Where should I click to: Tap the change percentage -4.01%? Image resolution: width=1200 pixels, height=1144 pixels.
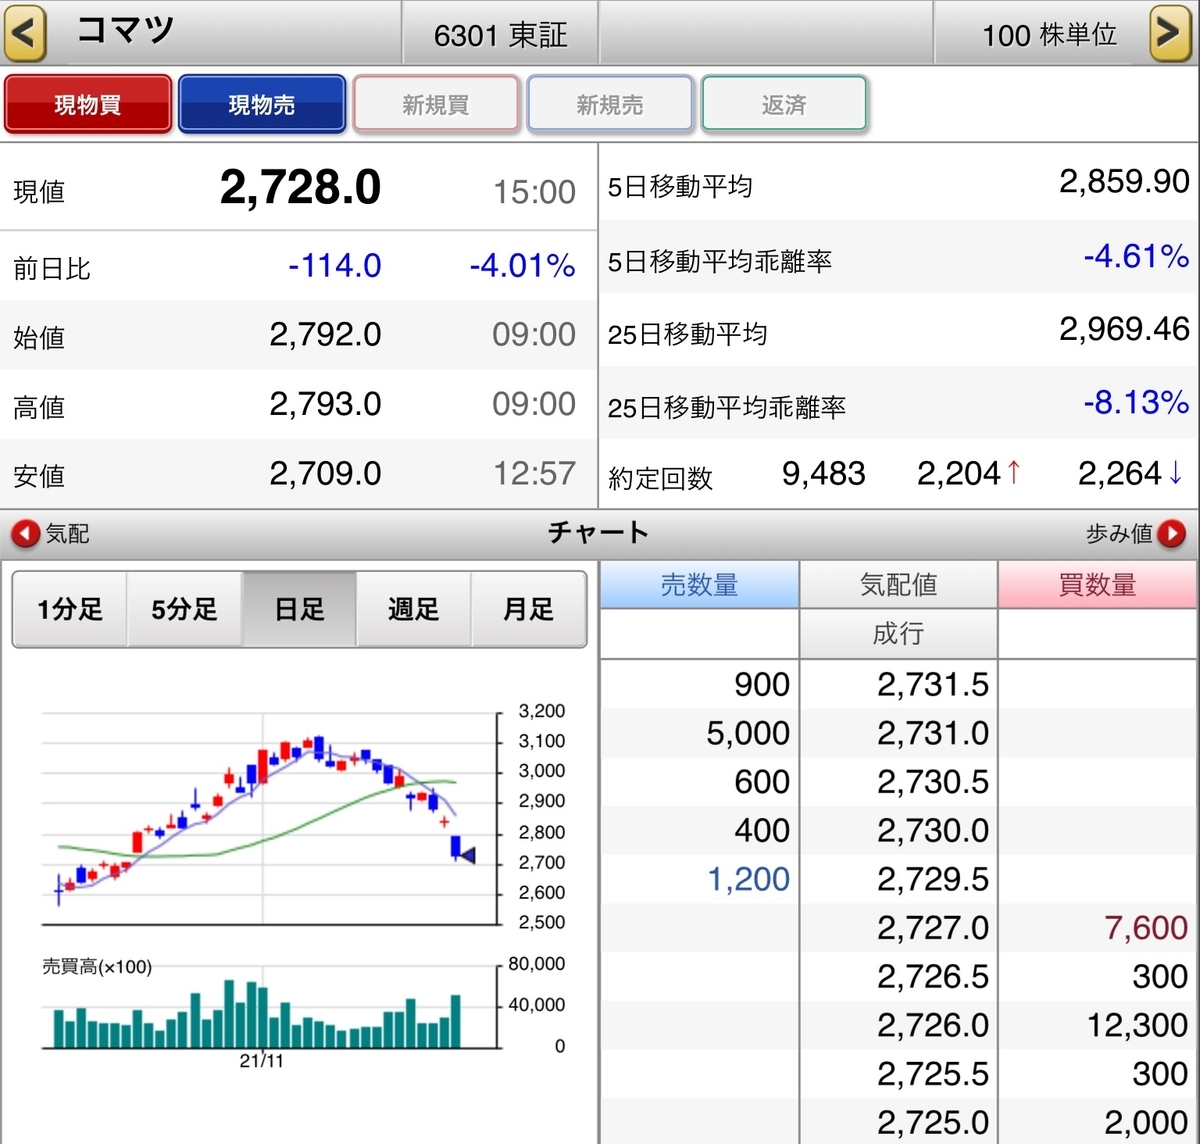click(522, 266)
